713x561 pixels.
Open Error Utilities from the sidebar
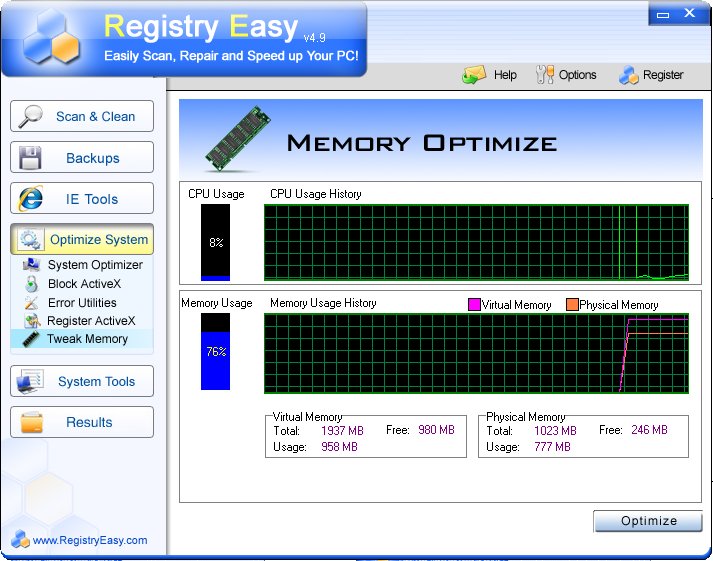click(x=82, y=303)
